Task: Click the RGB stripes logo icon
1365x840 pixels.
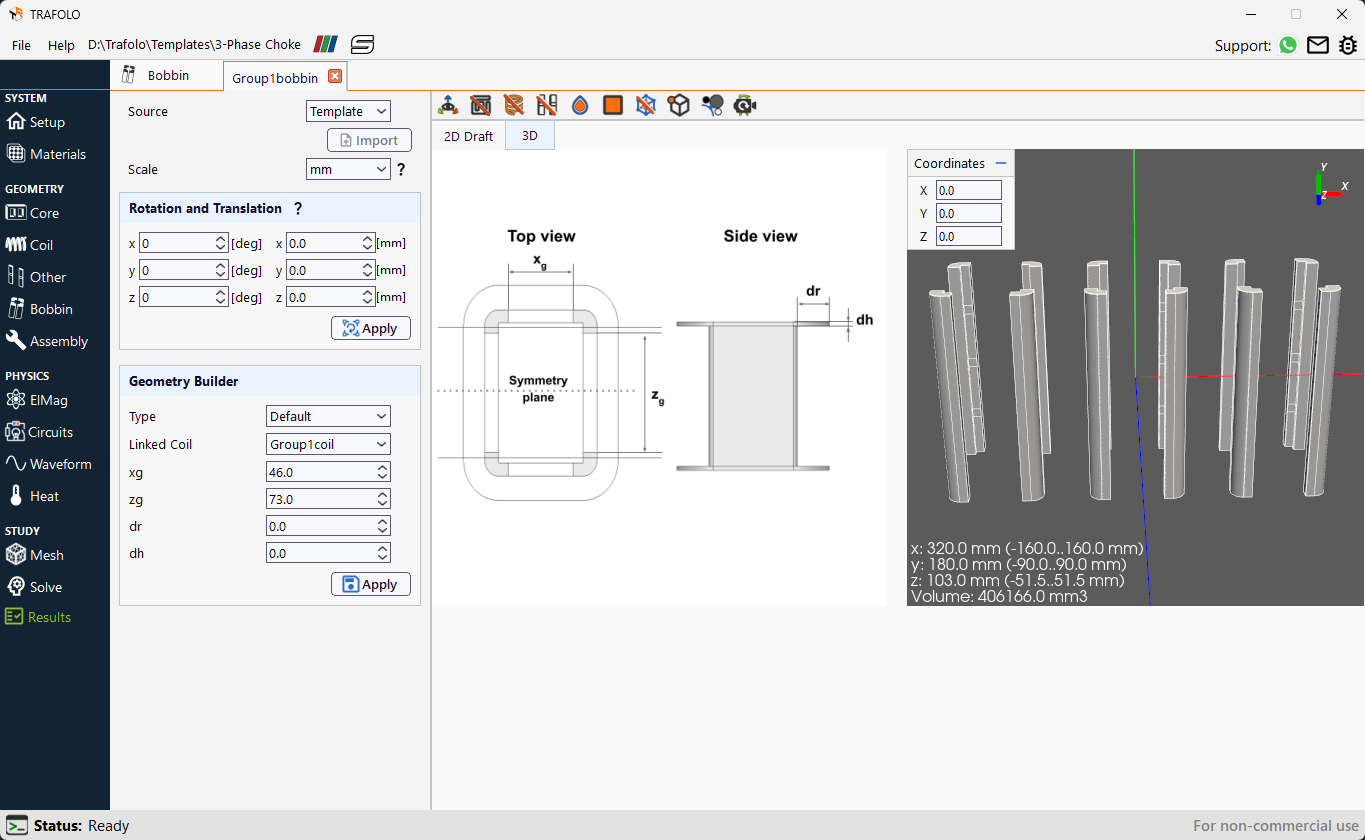Action: click(x=326, y=44)
